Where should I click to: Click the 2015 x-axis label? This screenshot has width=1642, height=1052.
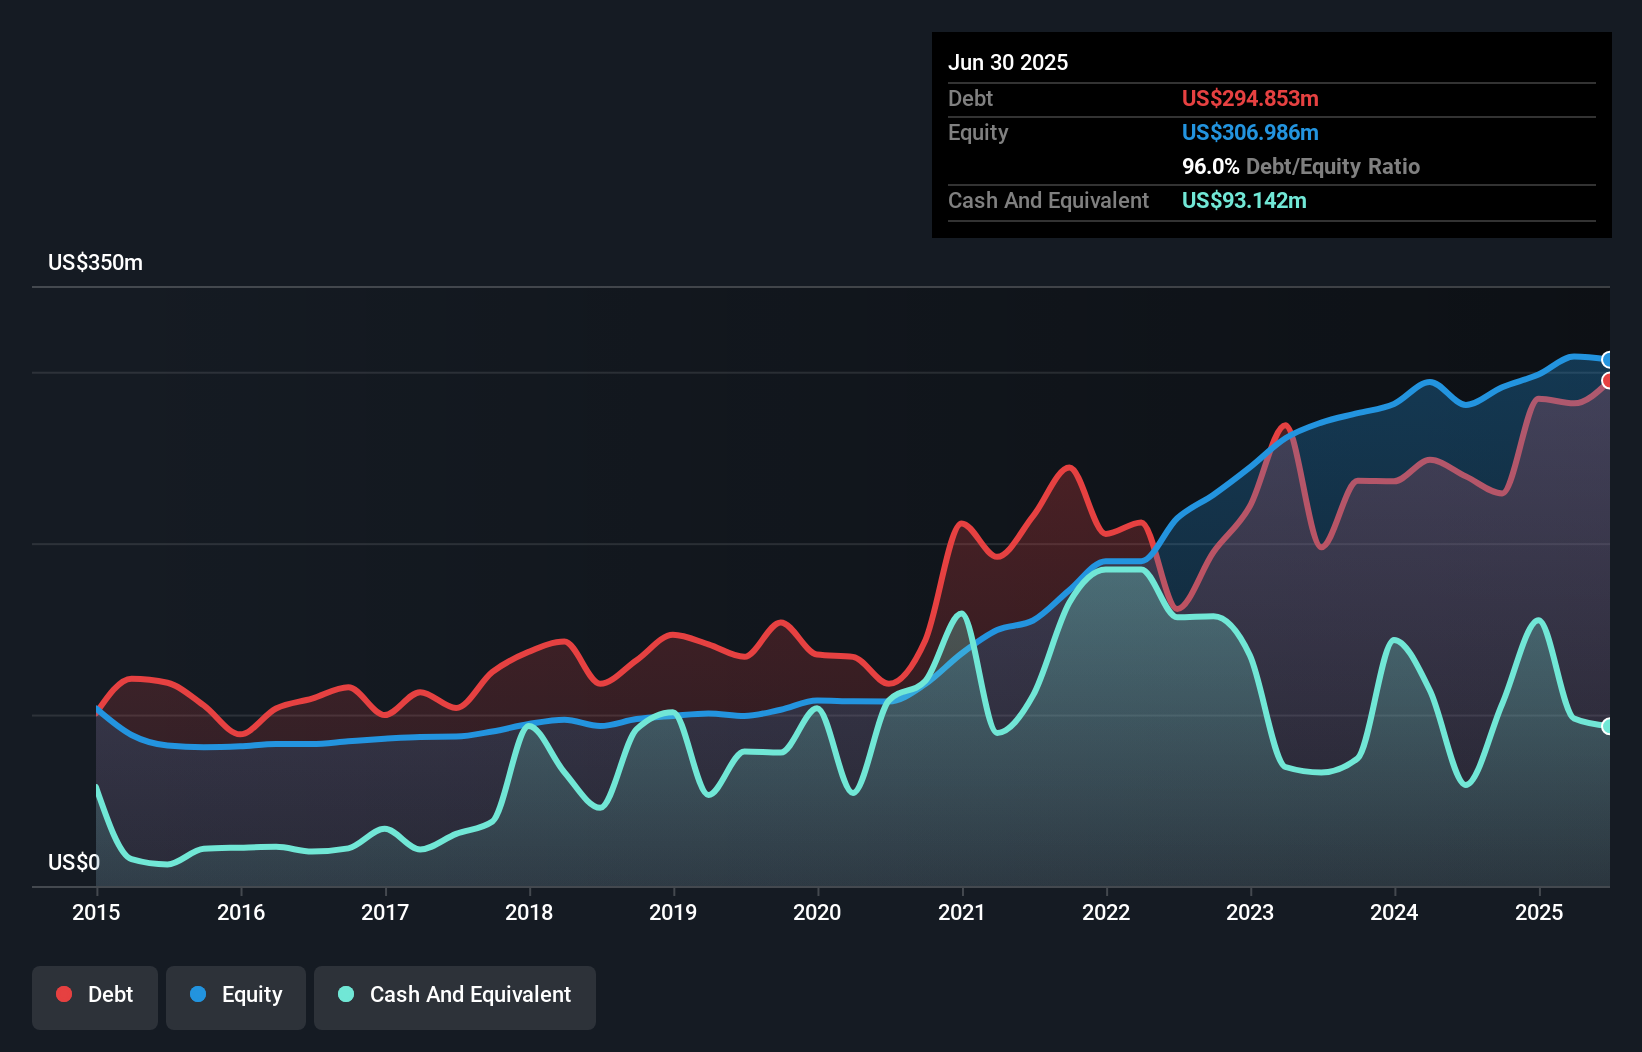(96, 912)
